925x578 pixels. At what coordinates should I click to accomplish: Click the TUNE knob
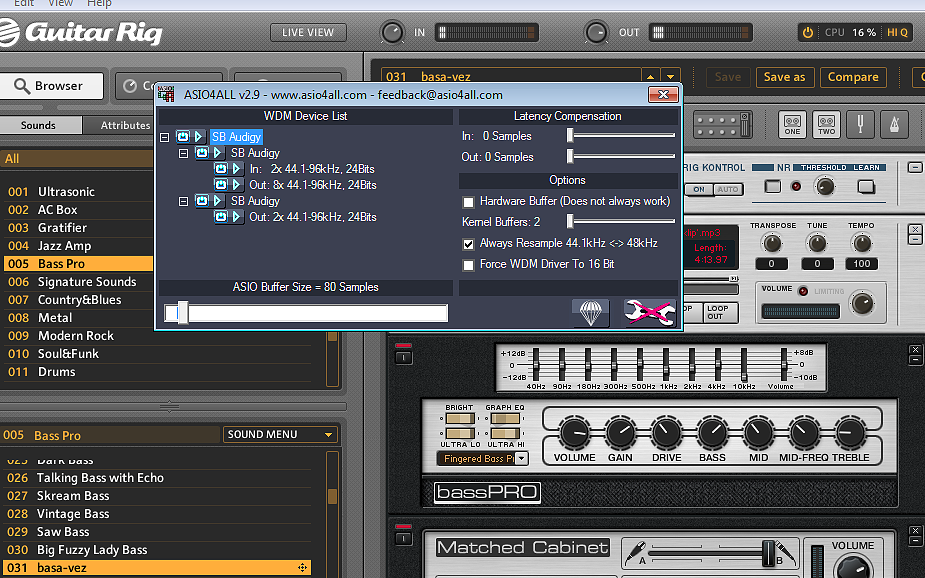[x=817, y=242]
